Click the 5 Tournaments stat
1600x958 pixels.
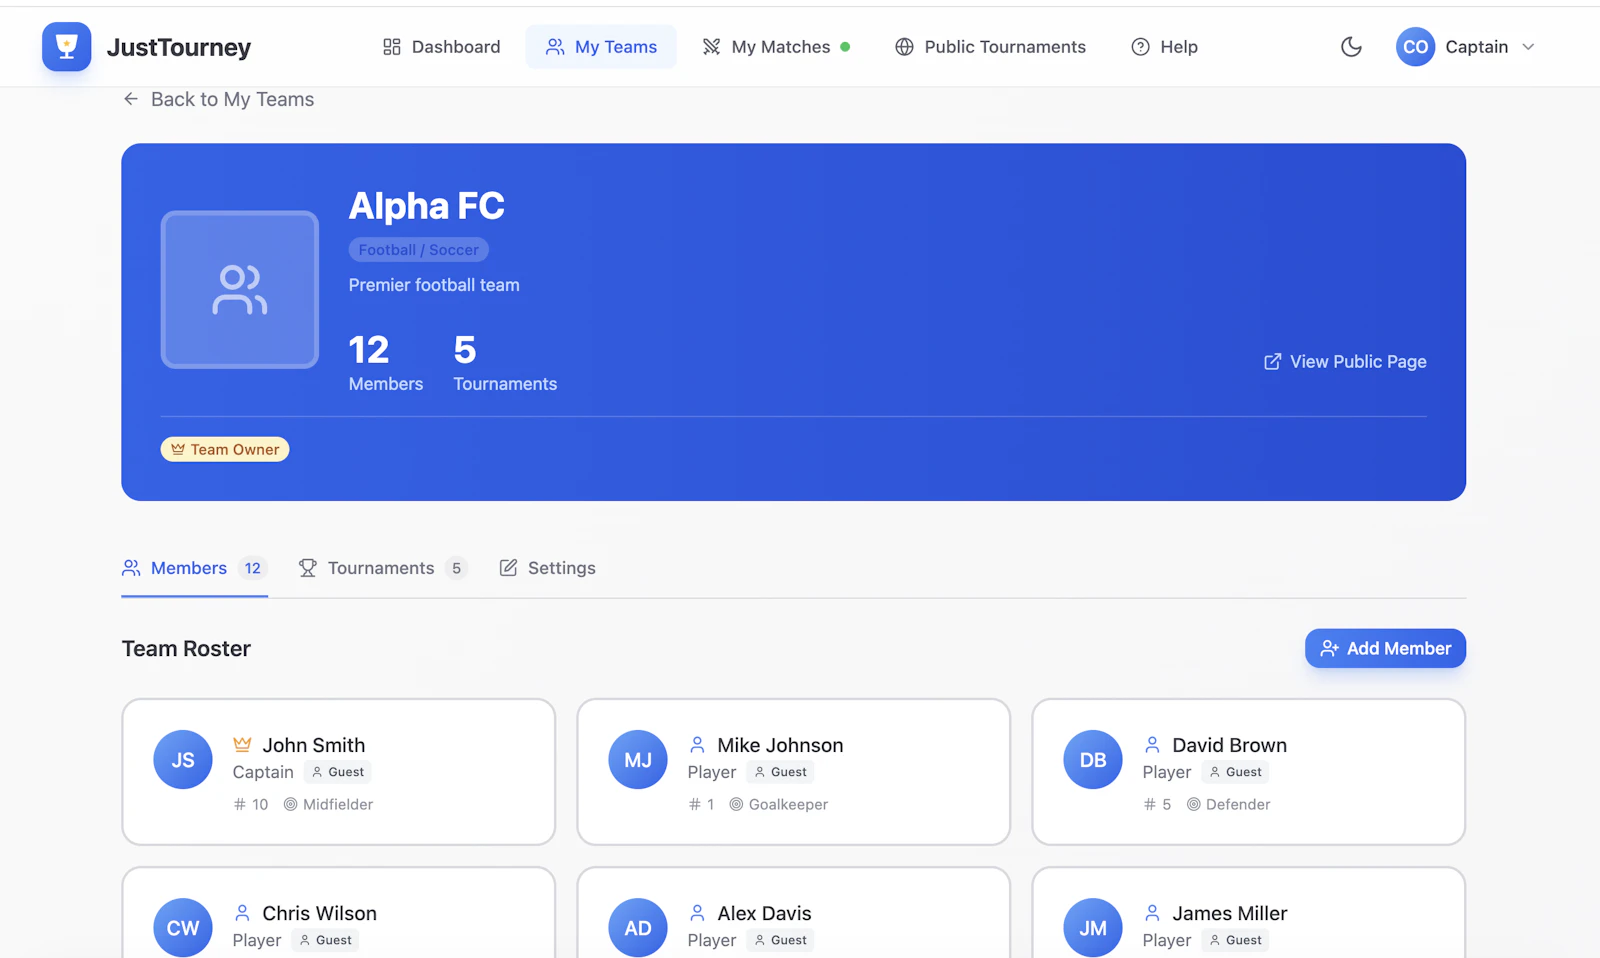[x=505, y=363]
